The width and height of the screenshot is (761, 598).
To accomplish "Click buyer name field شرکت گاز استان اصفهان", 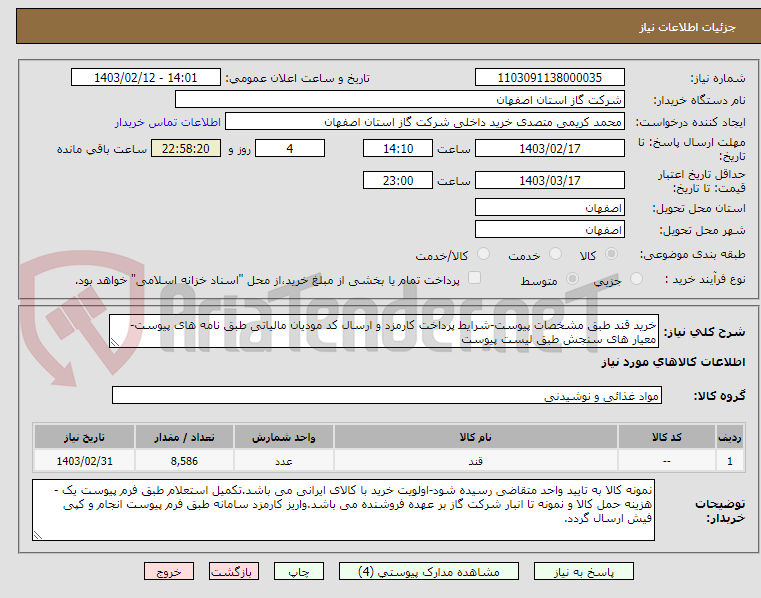I will [399, 100].
